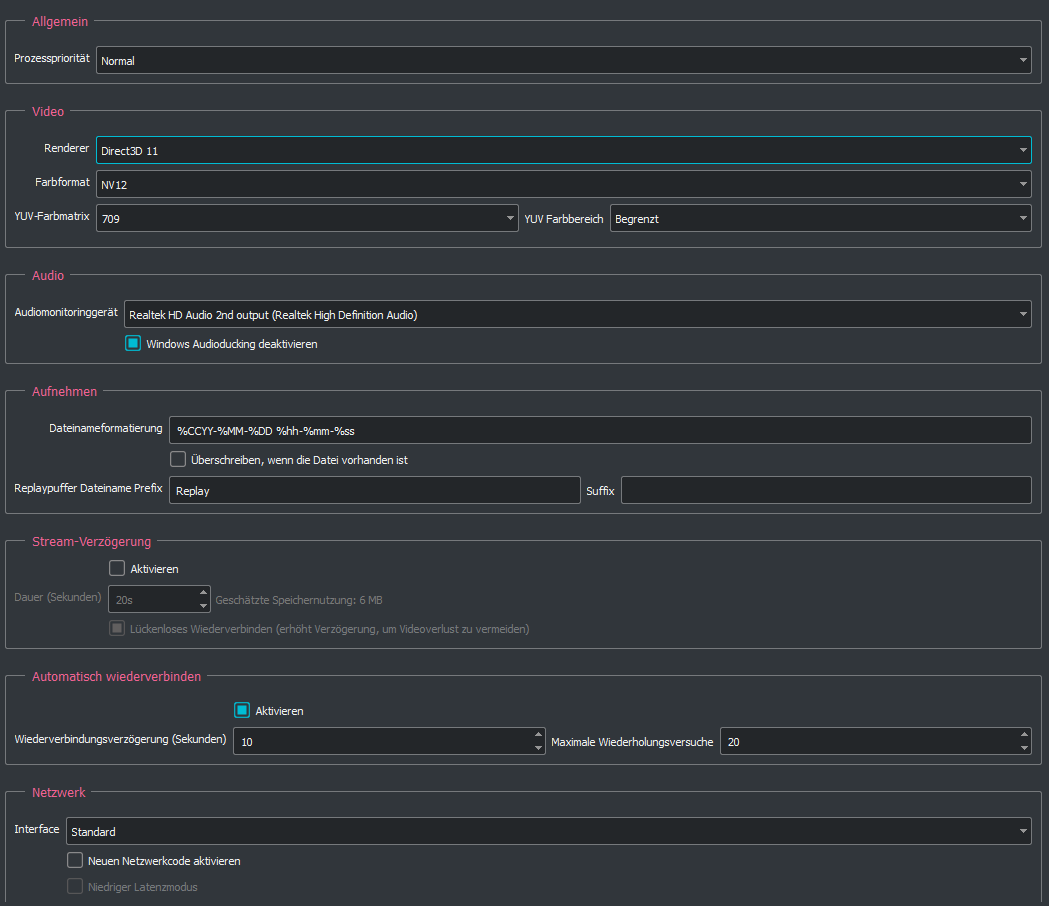The width and height of the screenshot is (1049, 906).
Task: Decrease Wiederverbindungsverzögerung with the down arrow
Action: [x=538, y=748]
